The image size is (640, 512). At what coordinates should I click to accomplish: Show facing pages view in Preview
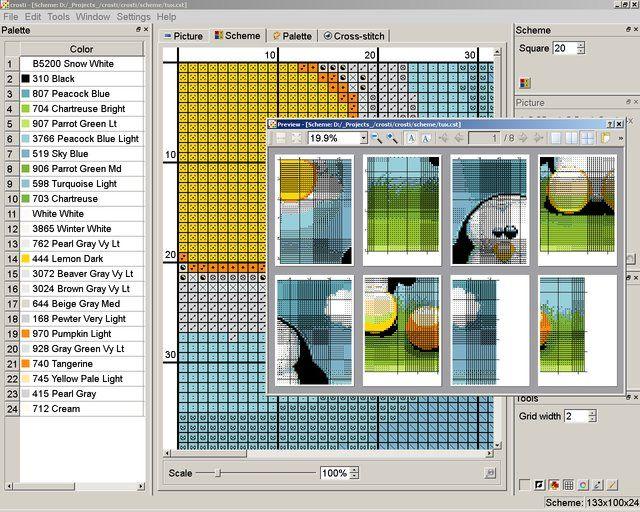[571, 138]
